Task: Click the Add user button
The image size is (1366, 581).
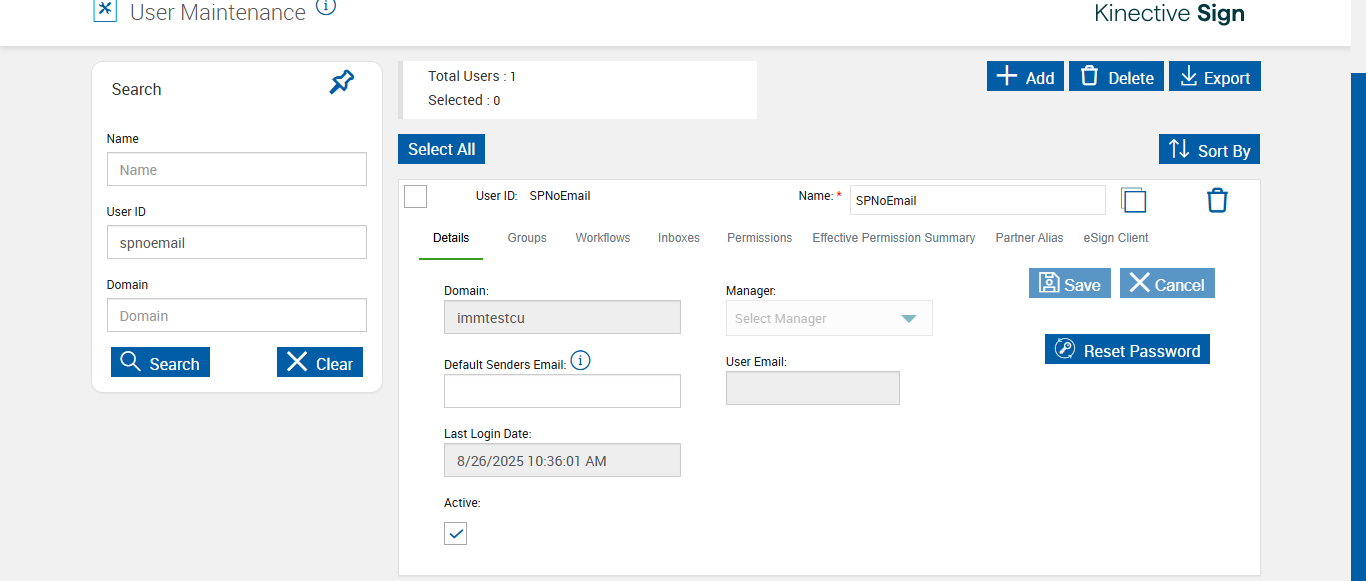Action: [x=1025, y=77]
